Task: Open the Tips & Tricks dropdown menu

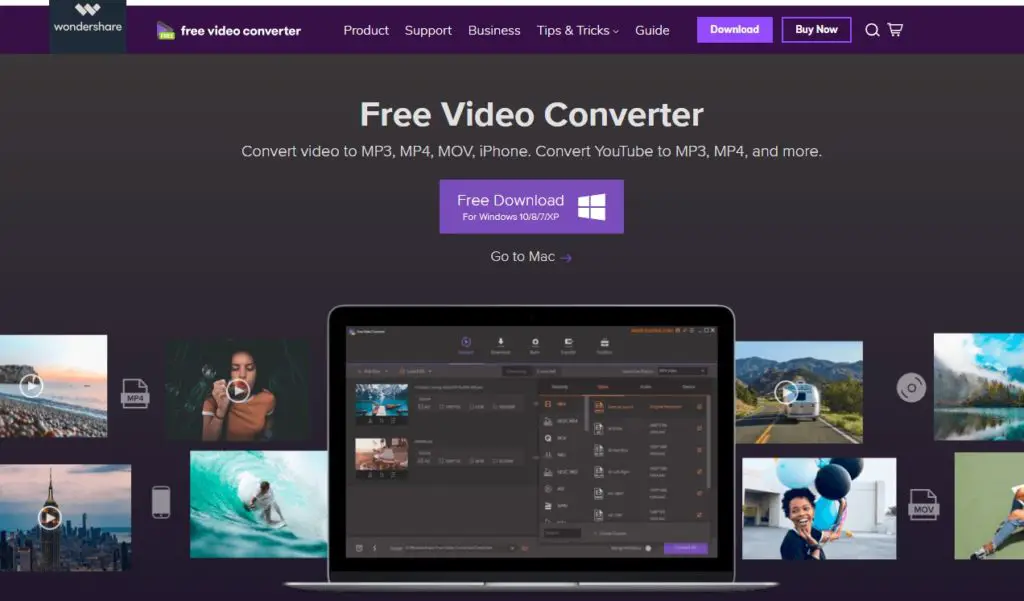Action: [578, 30]
